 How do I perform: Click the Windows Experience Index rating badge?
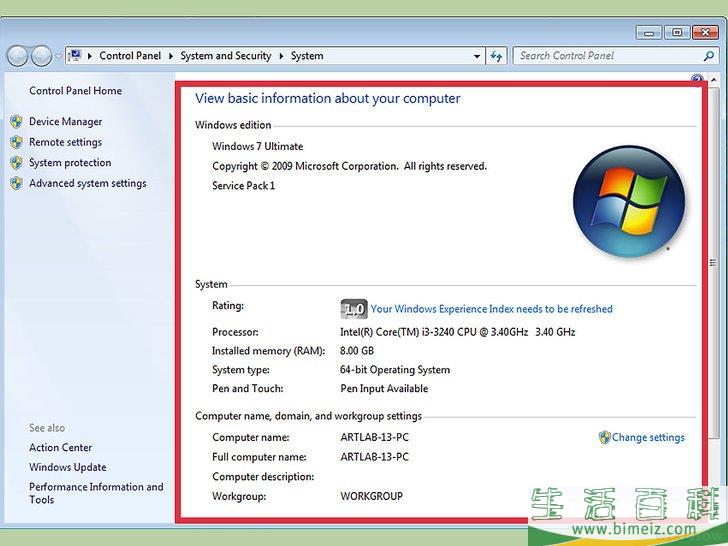point(354,309)
